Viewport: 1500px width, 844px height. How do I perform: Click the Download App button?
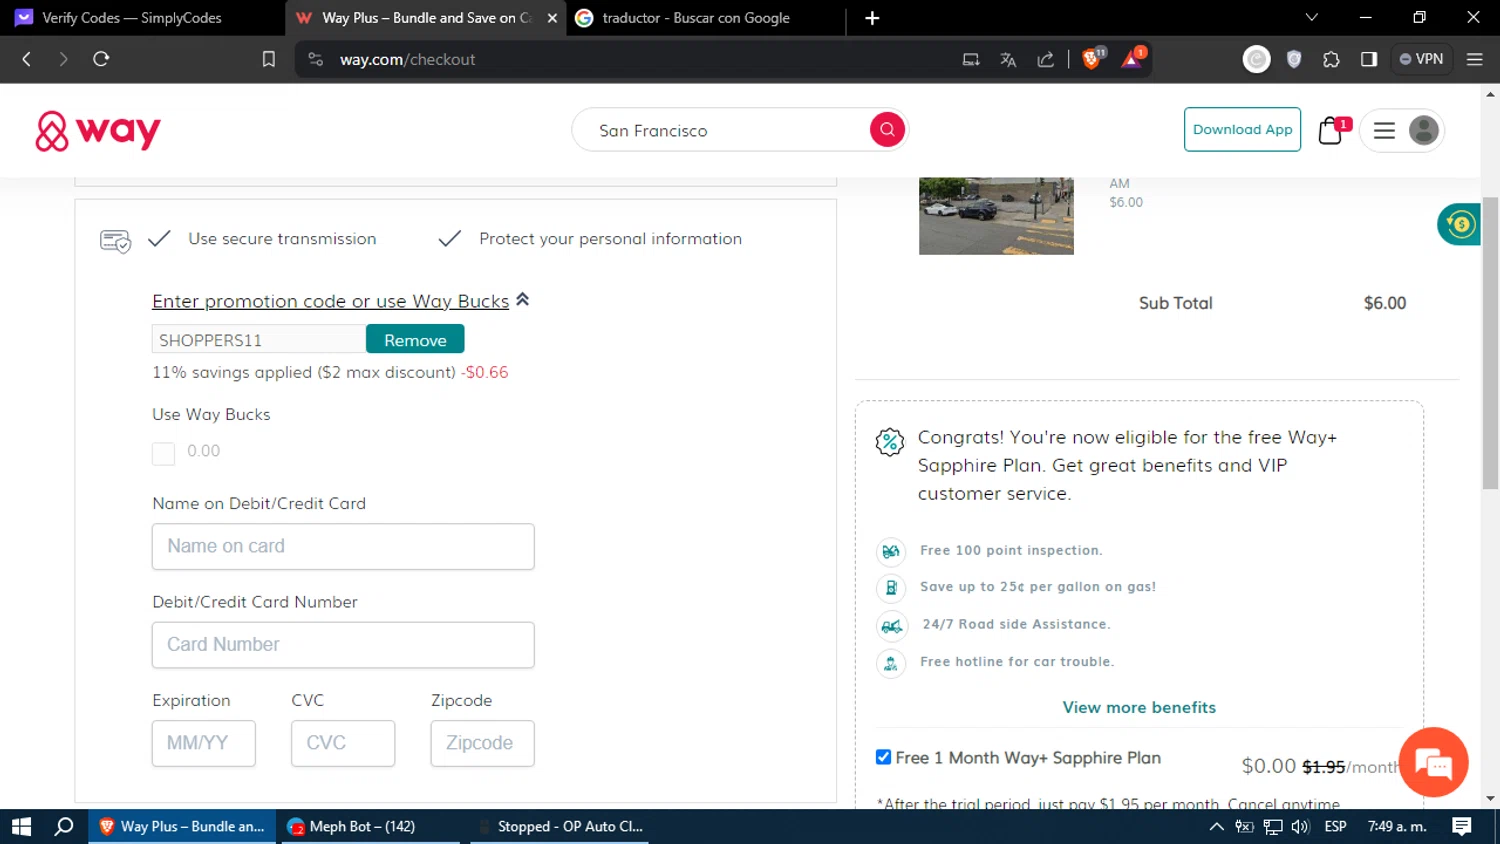(x=1242, y=129)
